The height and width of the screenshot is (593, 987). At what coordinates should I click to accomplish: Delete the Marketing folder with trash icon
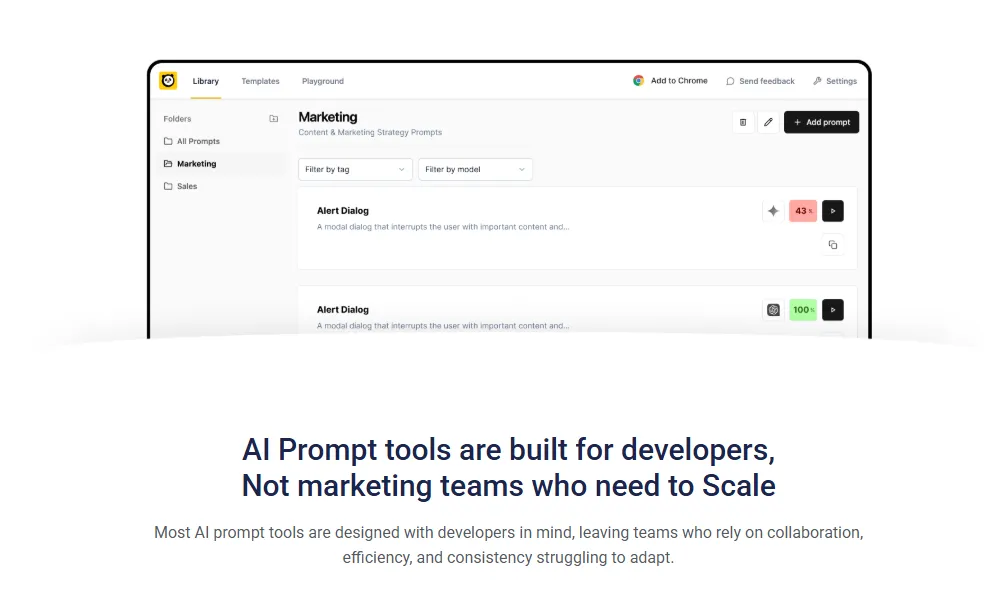(742, 122)
